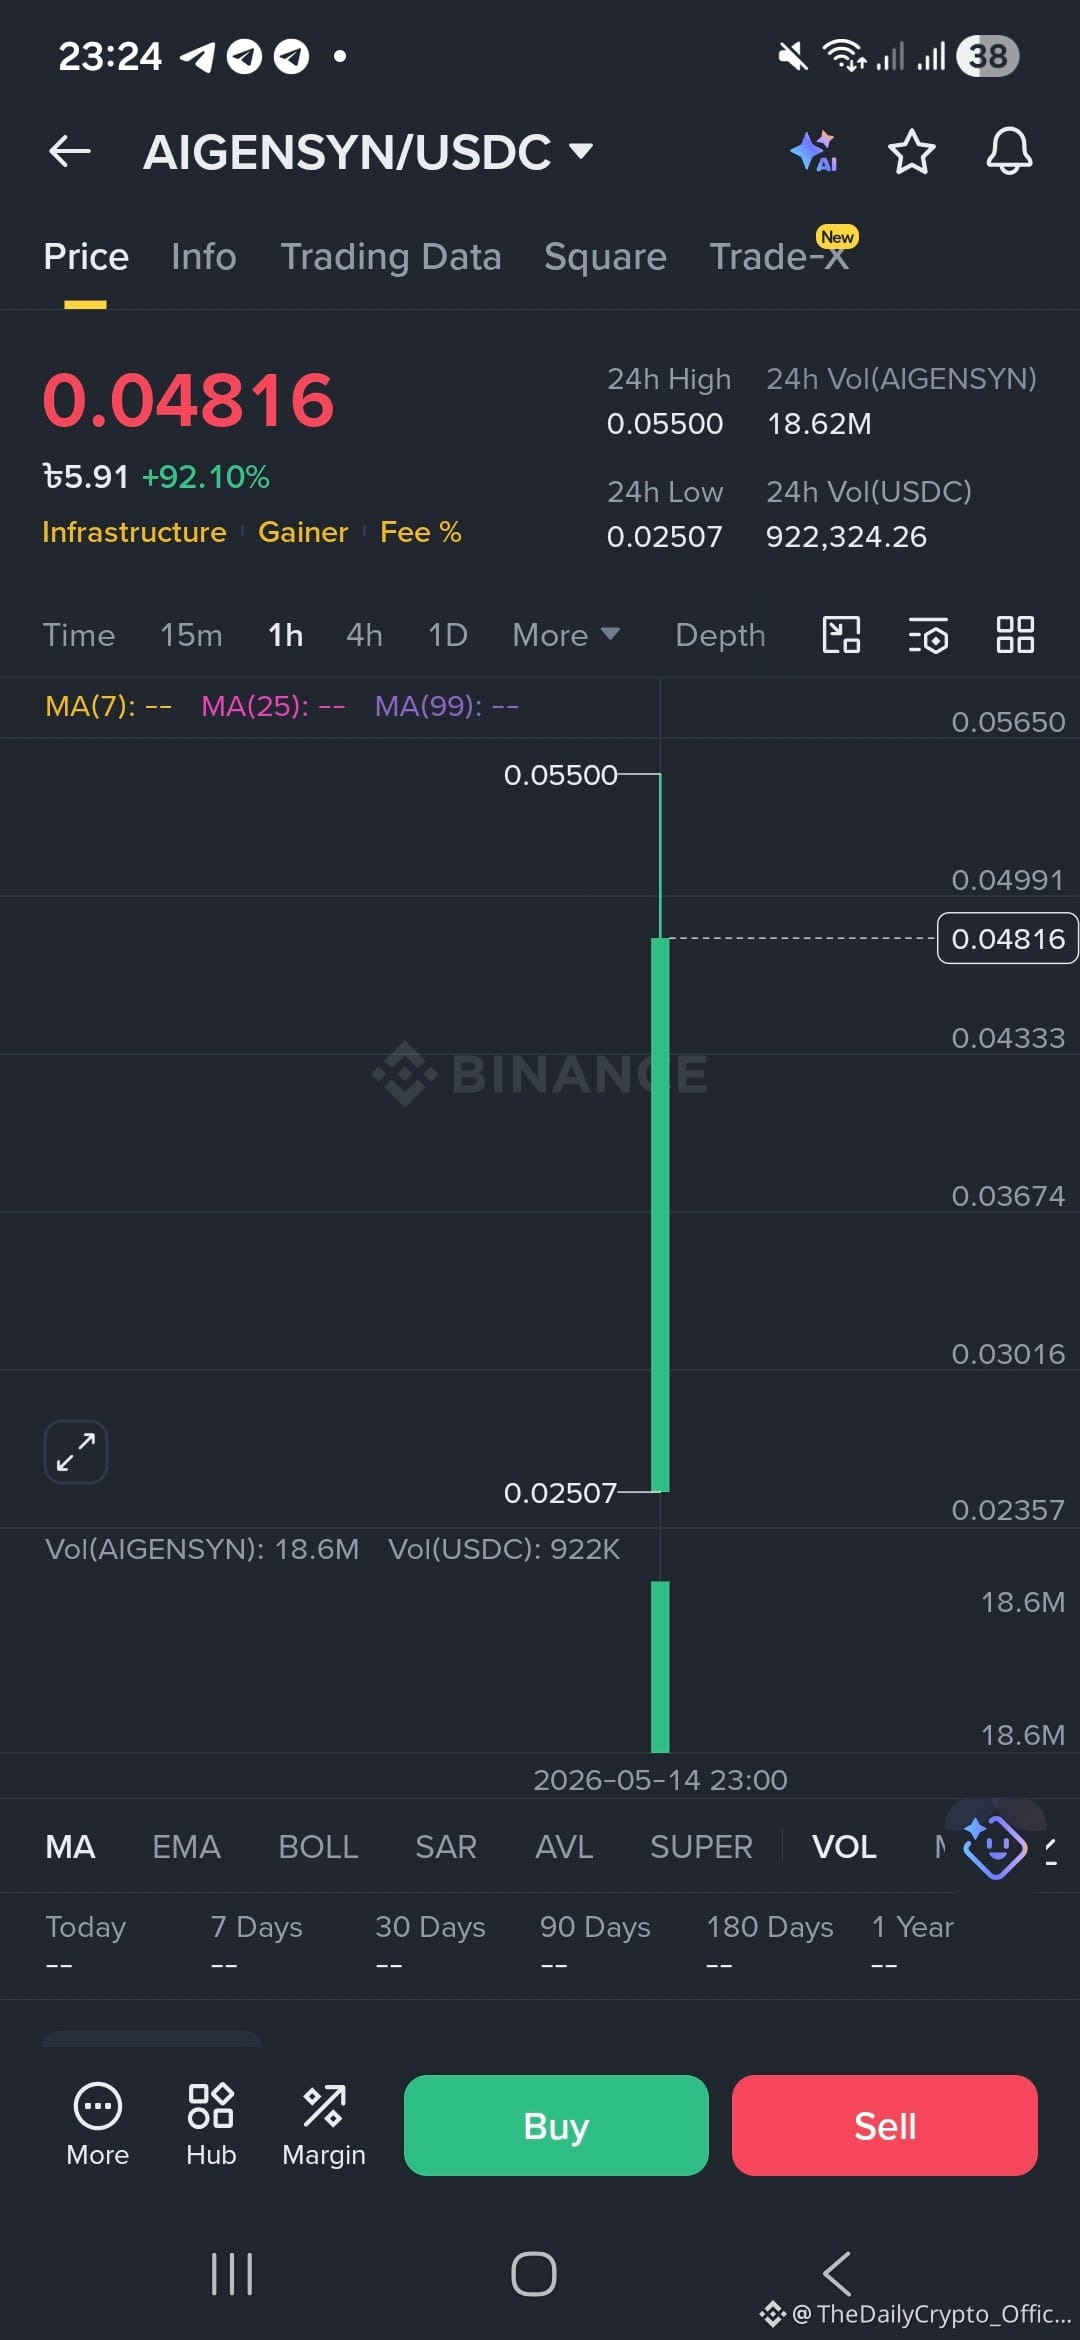This screenshot has height=2340, width=1080.
Task: Enable the BOLL indicator
Action: tap(318, 1847)
